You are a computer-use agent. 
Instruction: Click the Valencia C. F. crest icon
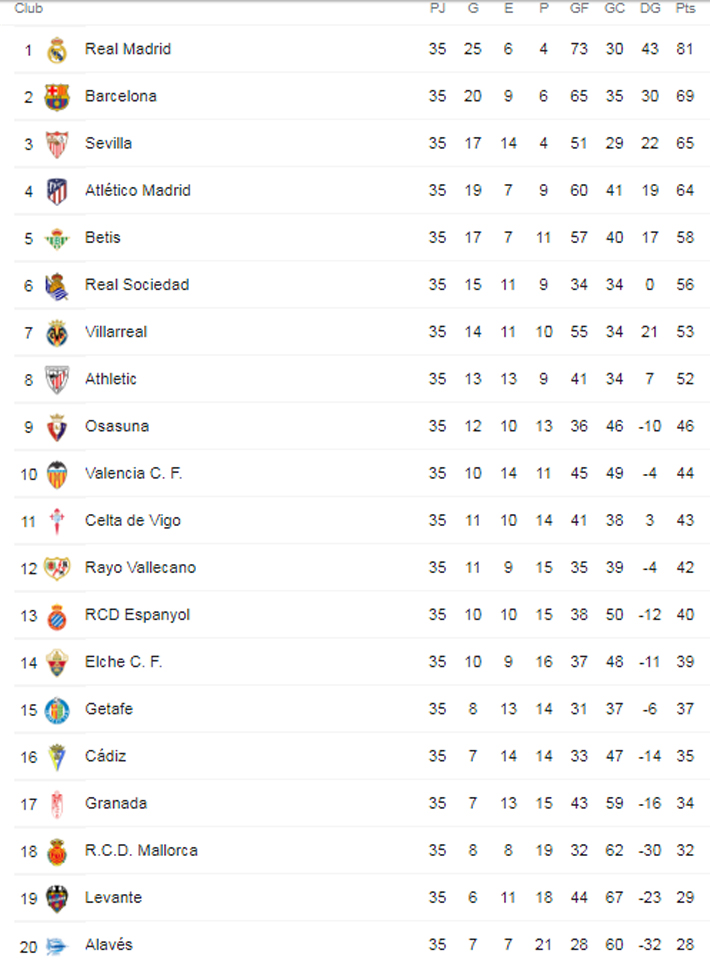click(57, 473)
